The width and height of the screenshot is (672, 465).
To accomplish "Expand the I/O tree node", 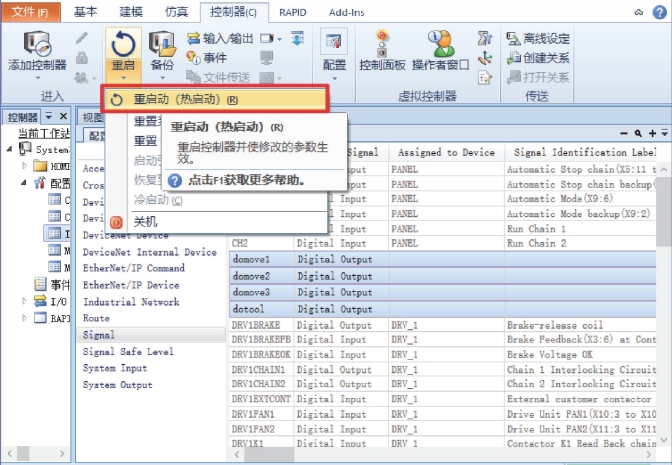I will [25, 301].
